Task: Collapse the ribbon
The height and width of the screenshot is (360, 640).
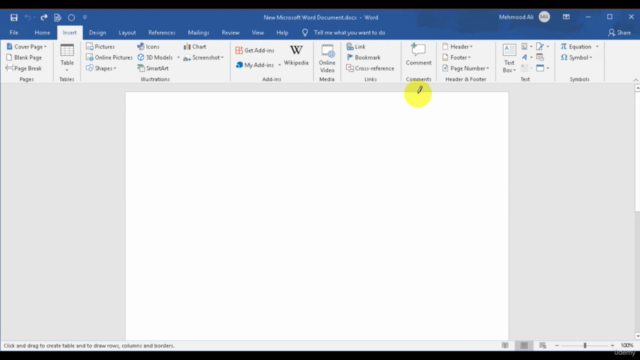Action: coord(636,80)
